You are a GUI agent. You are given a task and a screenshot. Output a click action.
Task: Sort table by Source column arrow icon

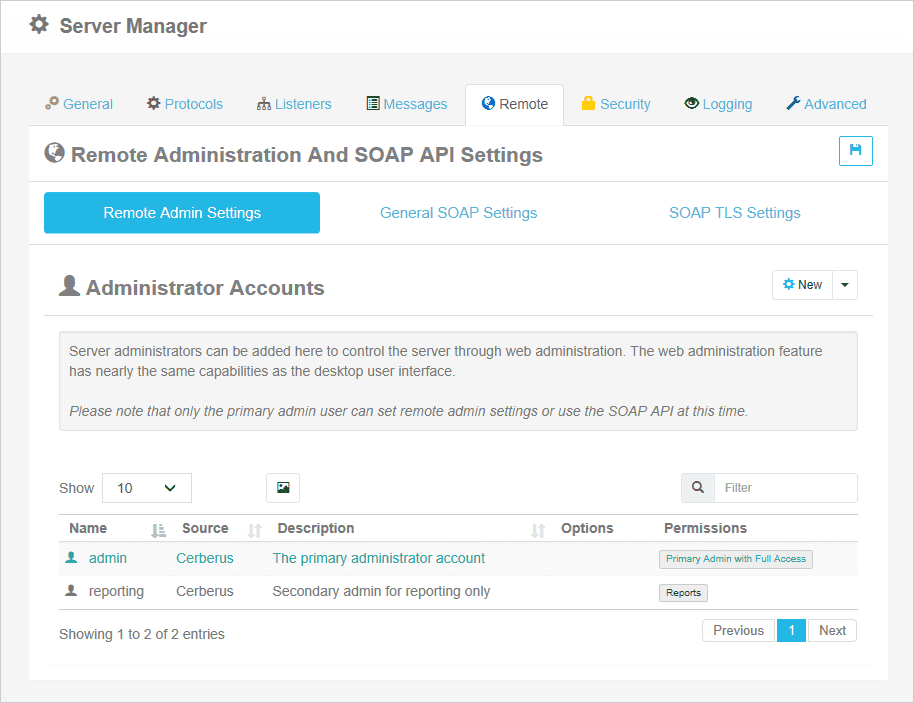[254, 529]
